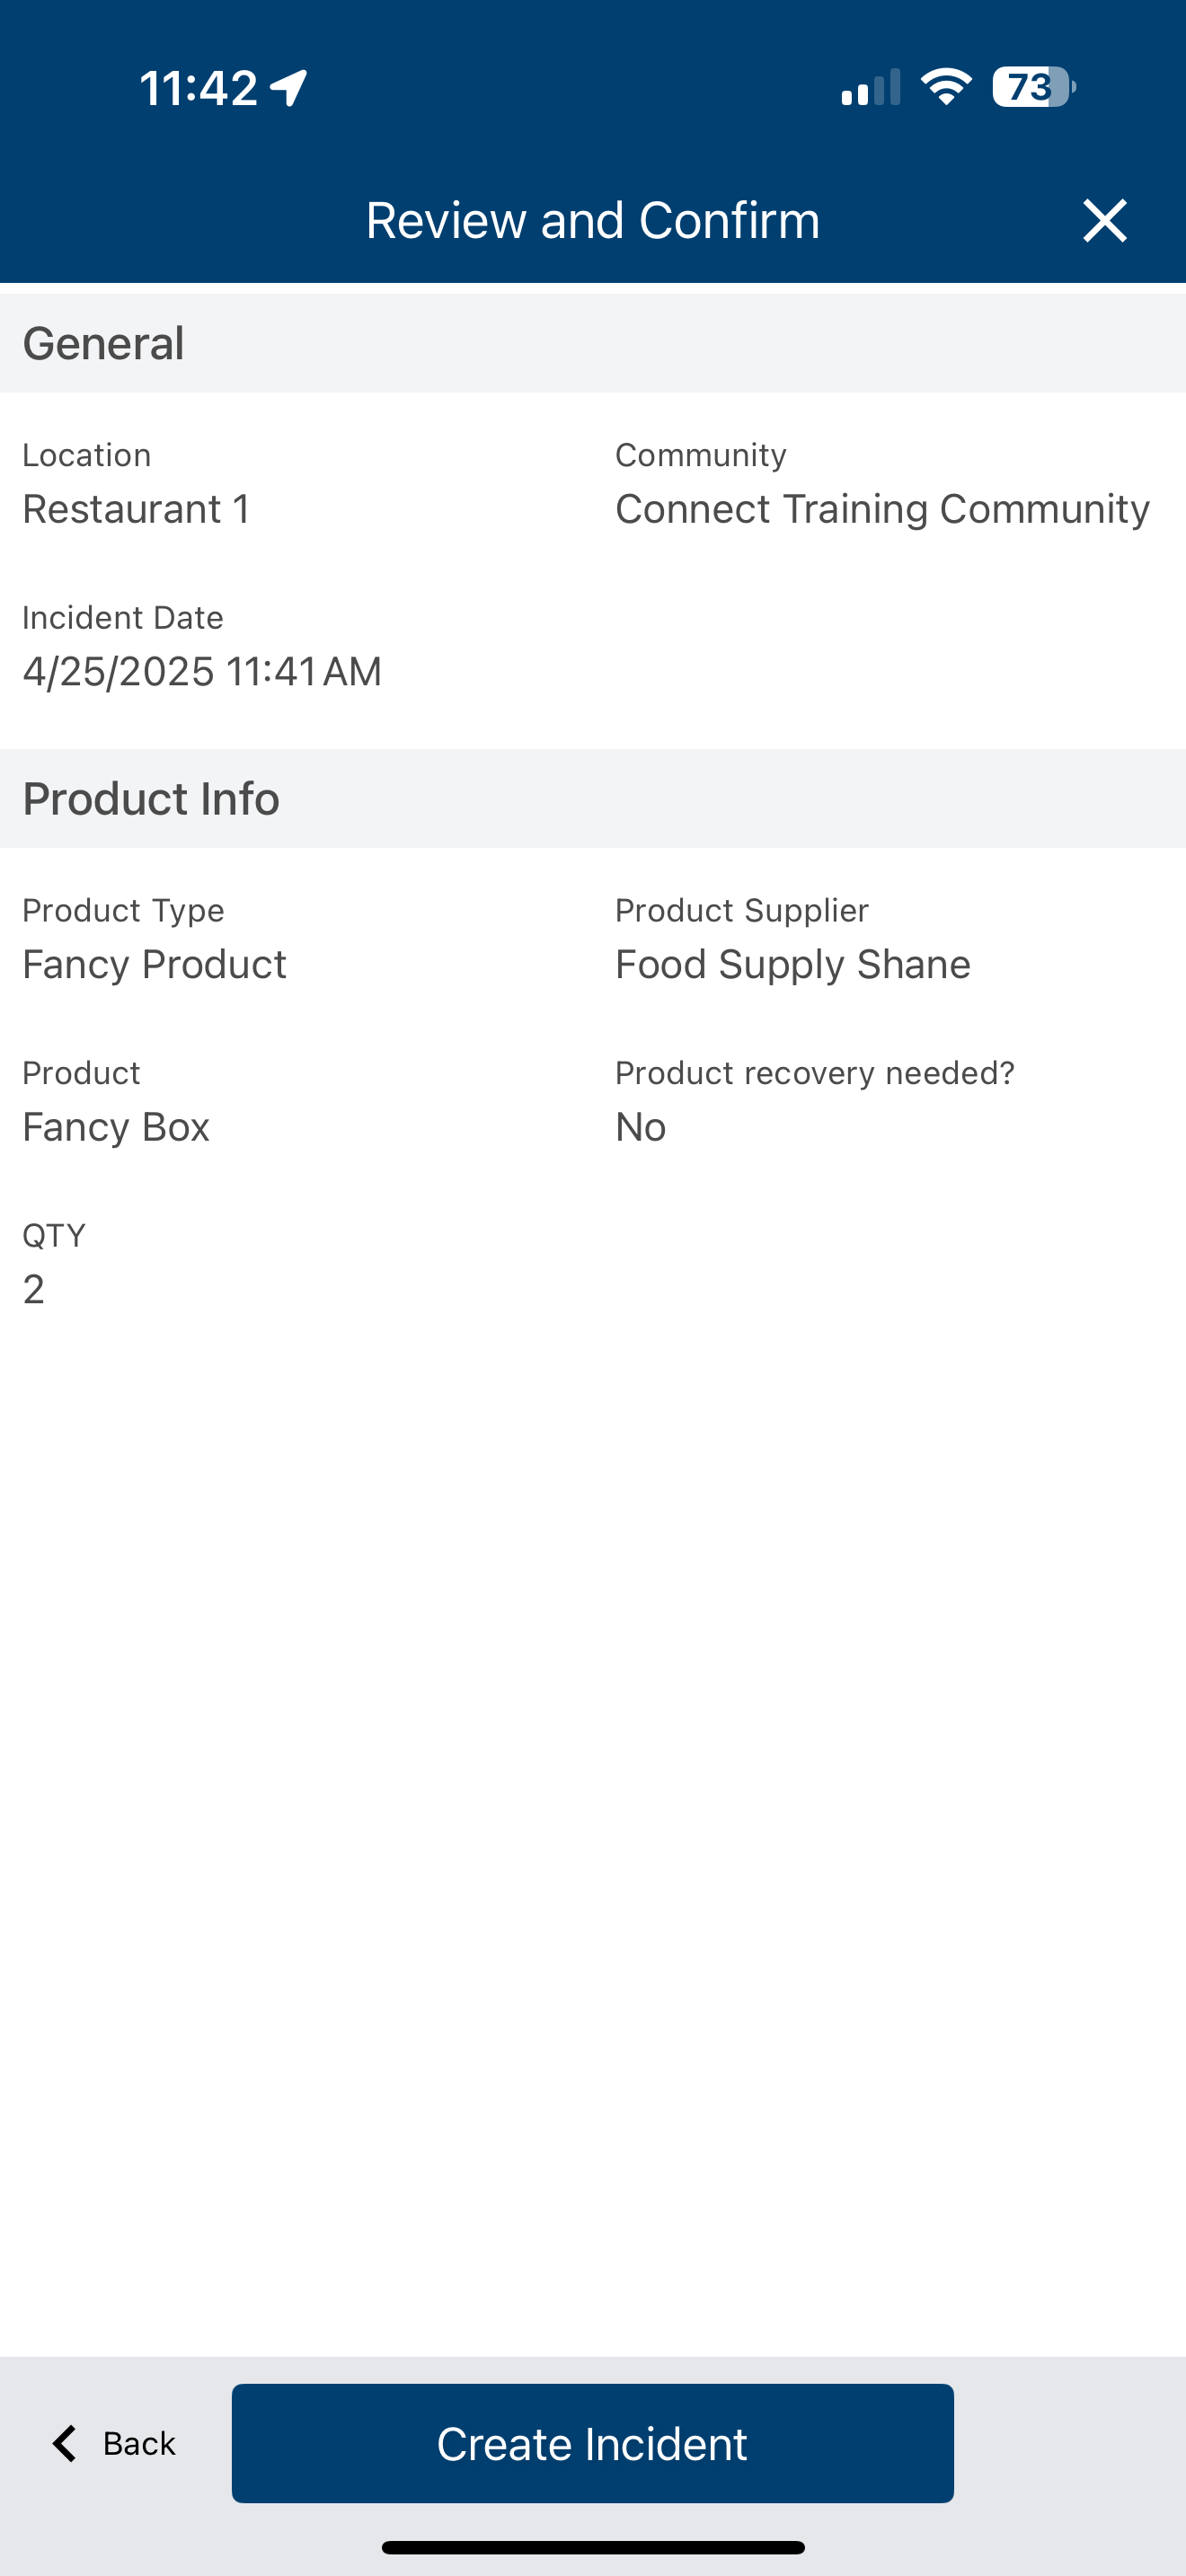The width and height of the screenshot is (1186, 2576).
Task: Tap the status bar time 11:42
Action: (198, 88)
